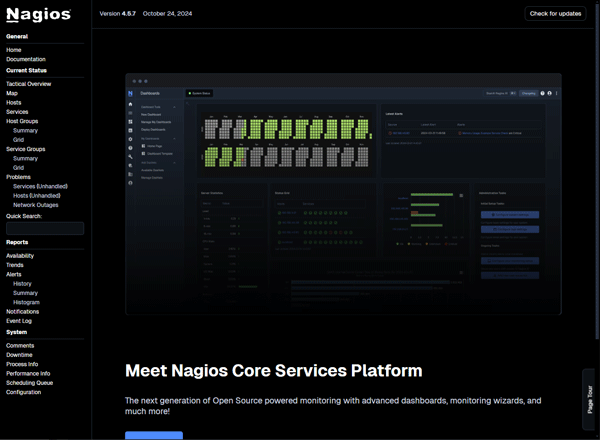The height and width of the screenshot is (440, 600).
Task: Click the 'Quick Search:' label
Action: [x=24, y=216]
